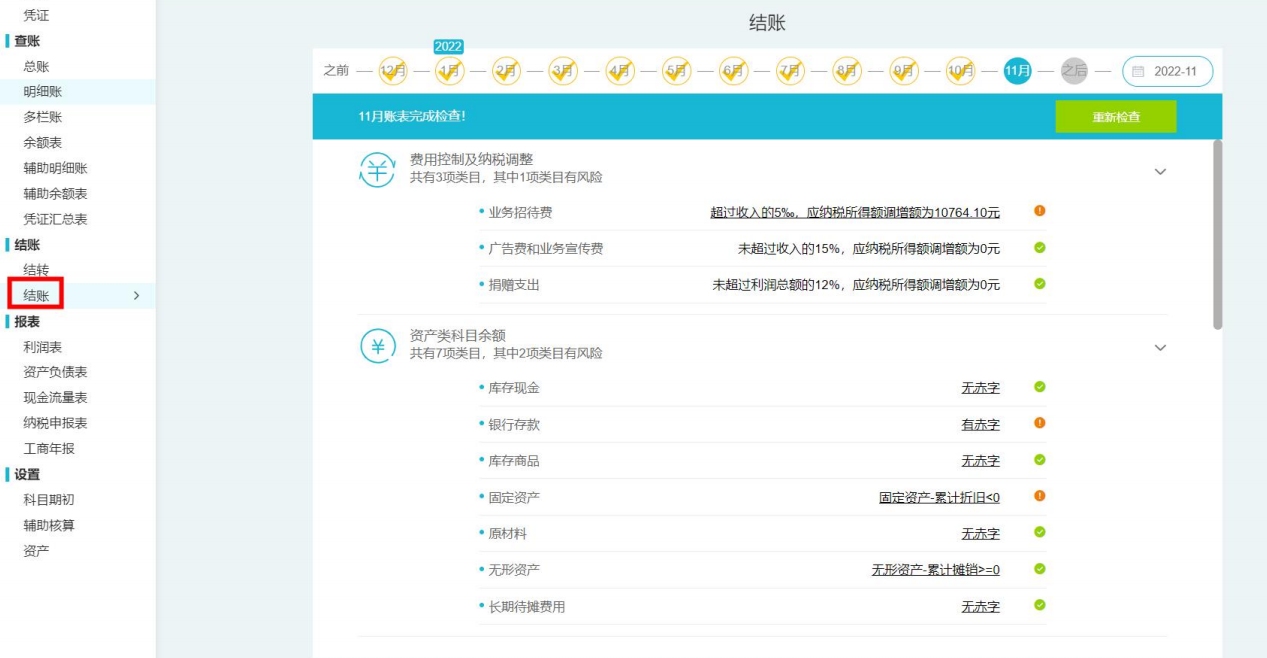Collapse the 资产类科目余额 section
This screenshot has height=658, width=1267.
(x=1160, y=348)
